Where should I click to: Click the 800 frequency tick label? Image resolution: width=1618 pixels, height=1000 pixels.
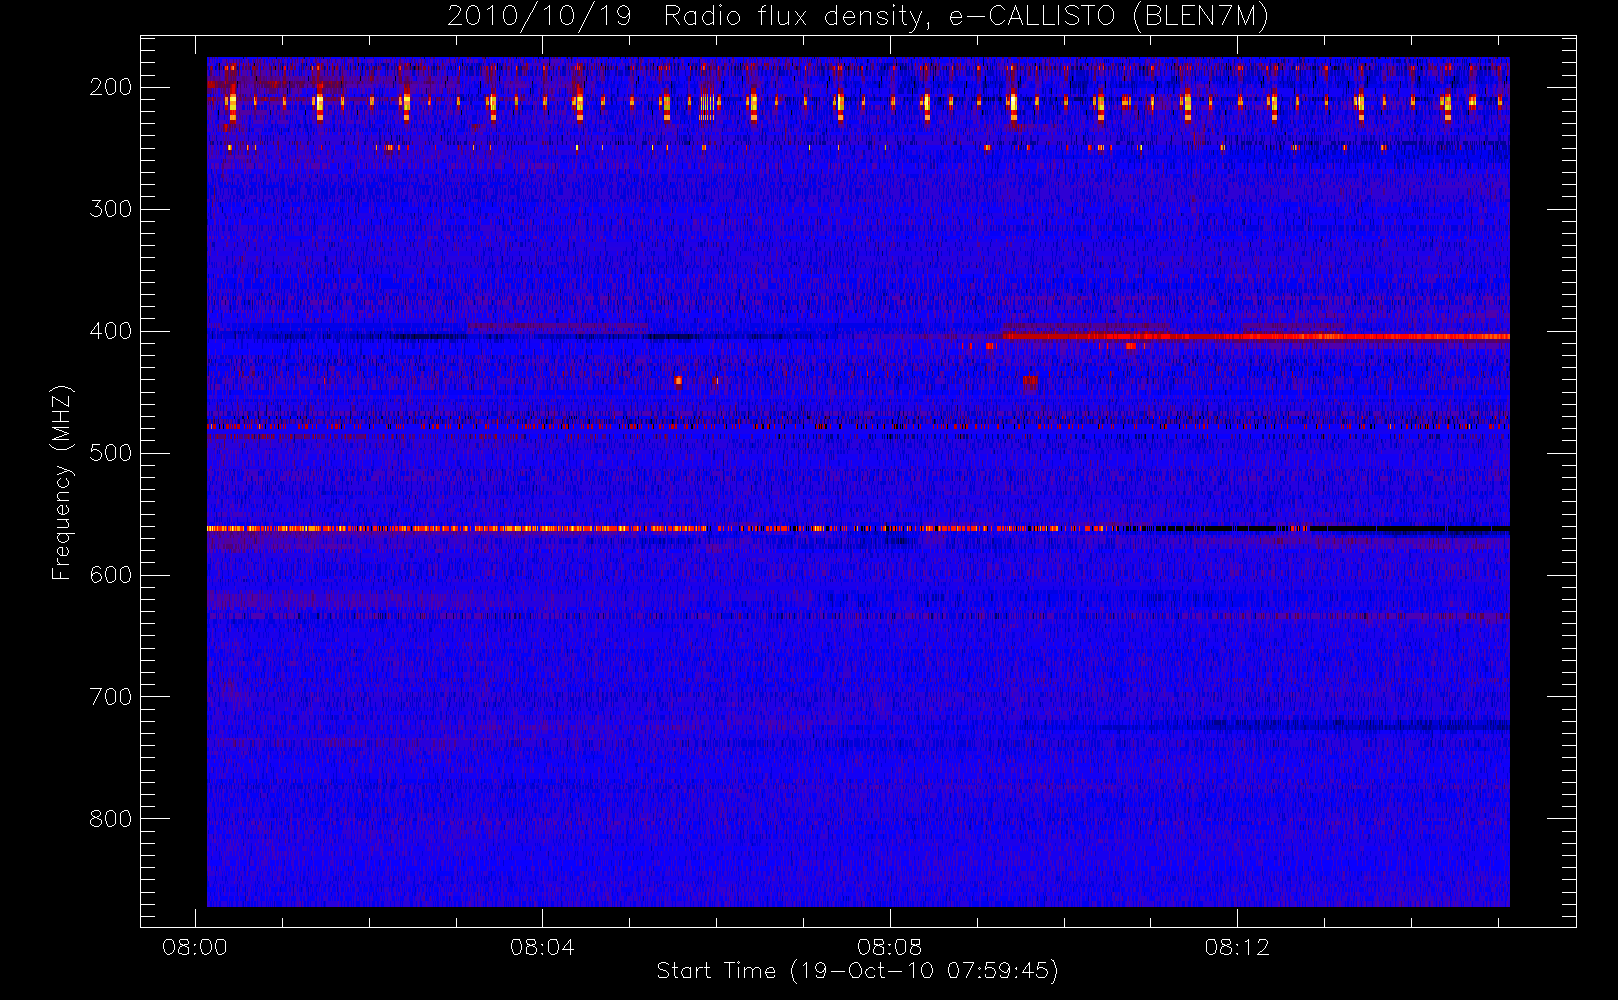tap(111, 819)
